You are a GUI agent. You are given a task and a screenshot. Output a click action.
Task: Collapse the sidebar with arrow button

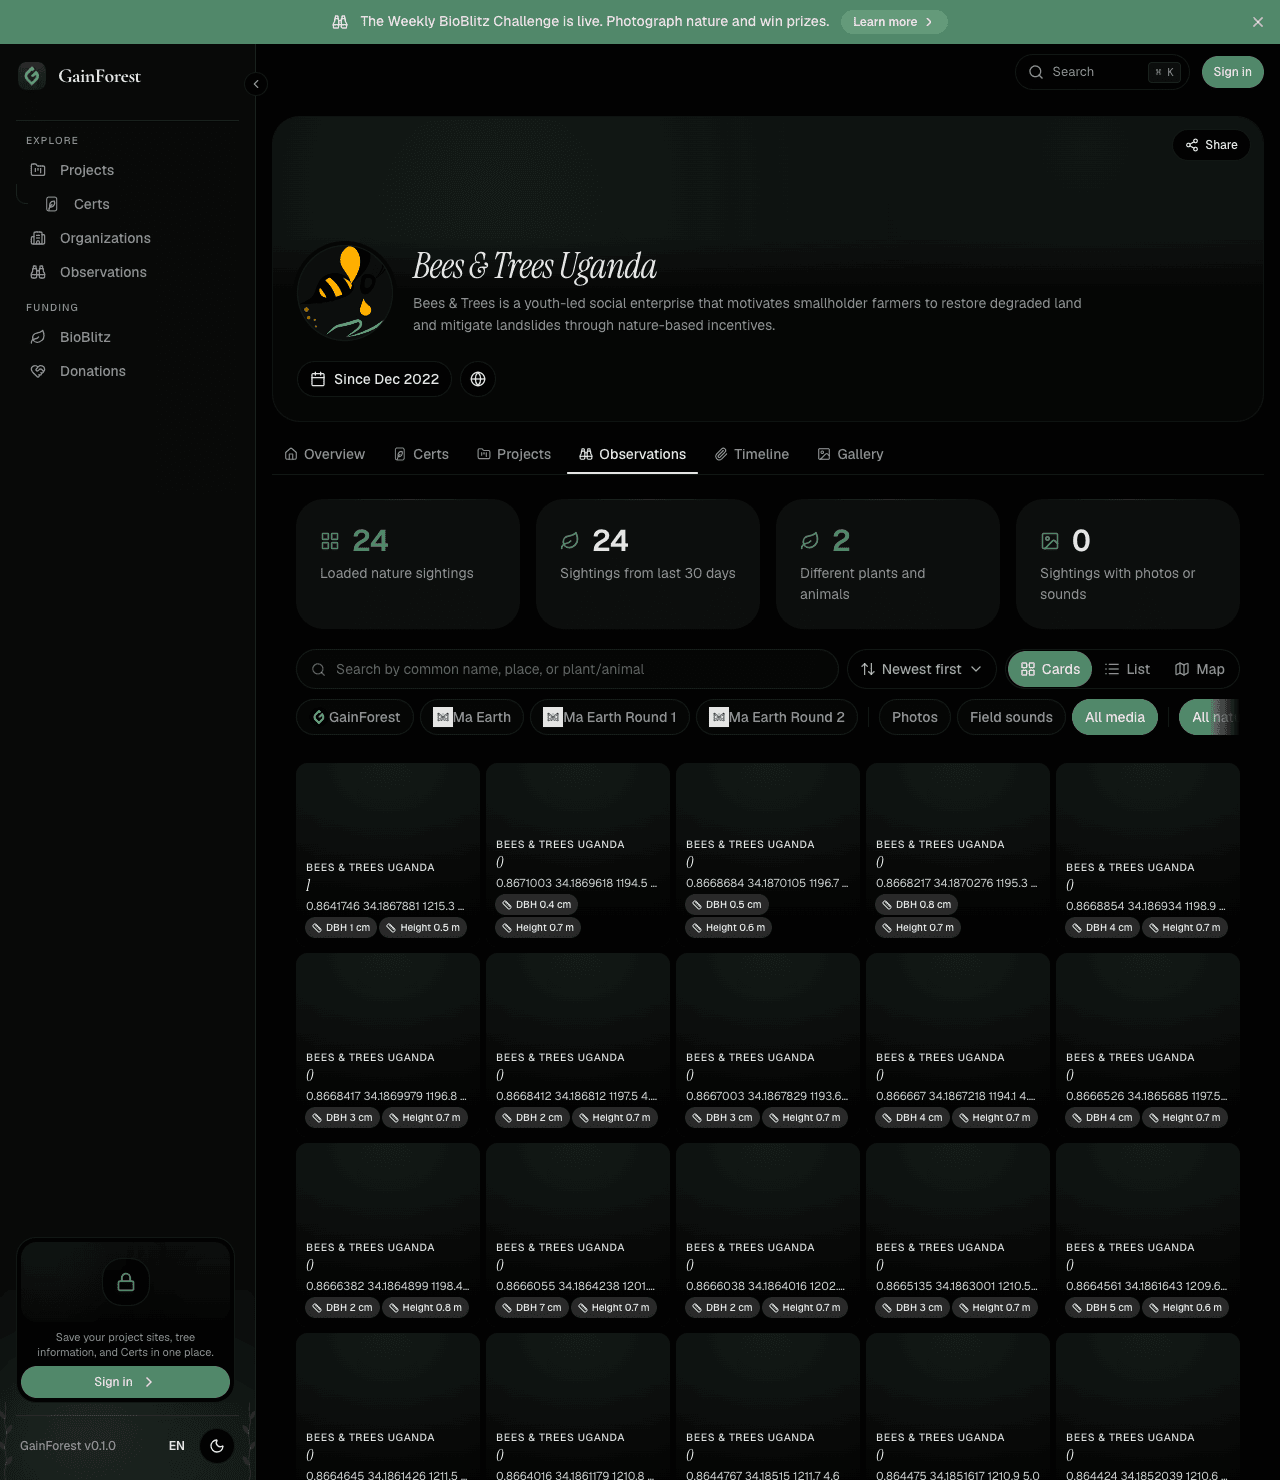(x=256, y=84)
